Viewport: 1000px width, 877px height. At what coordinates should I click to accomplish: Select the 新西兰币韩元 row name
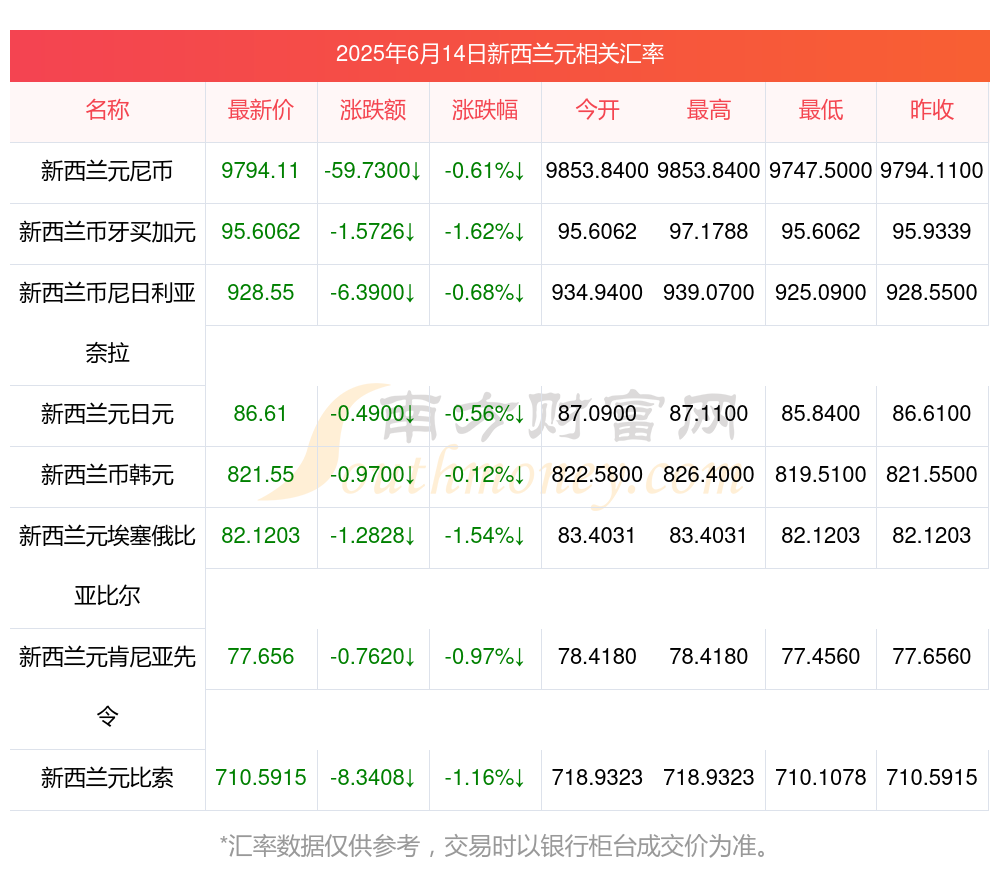tap(107, 475)
